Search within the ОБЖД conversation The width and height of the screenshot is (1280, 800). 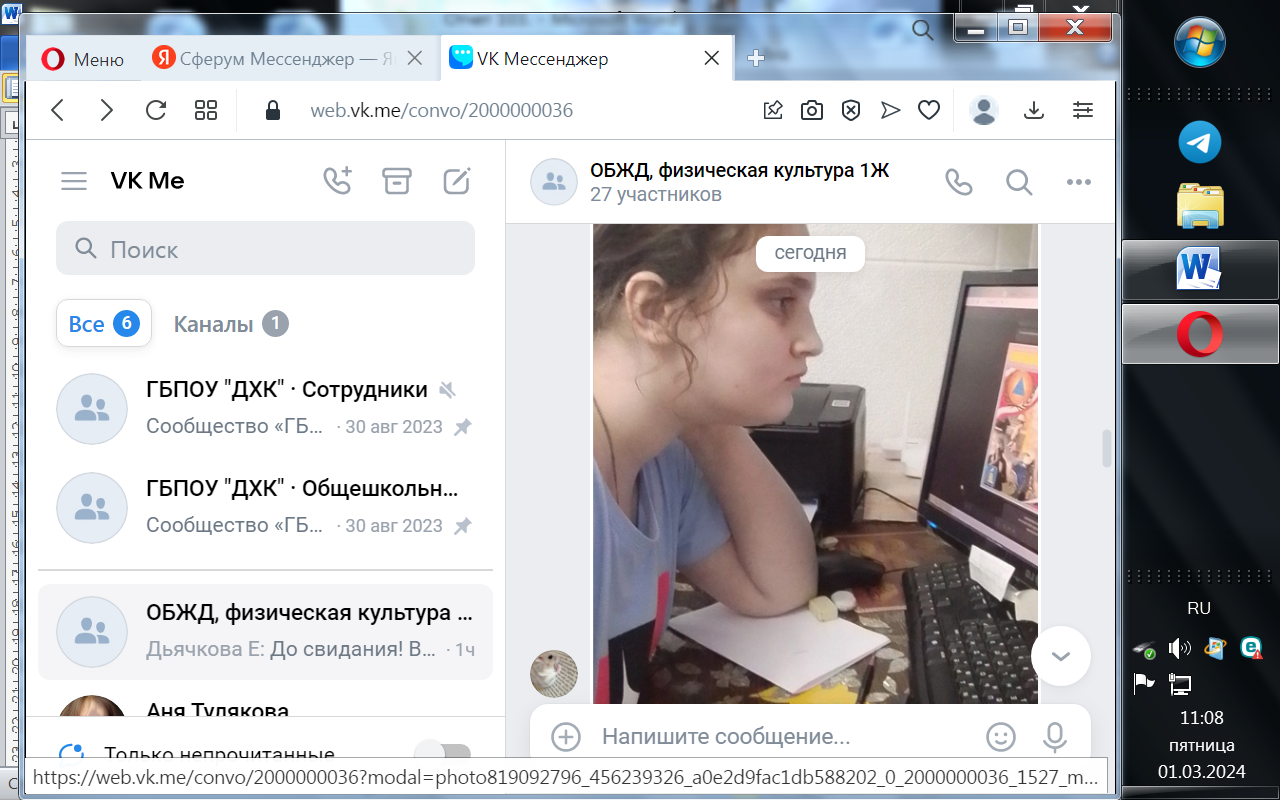[x=1018, y=182]
